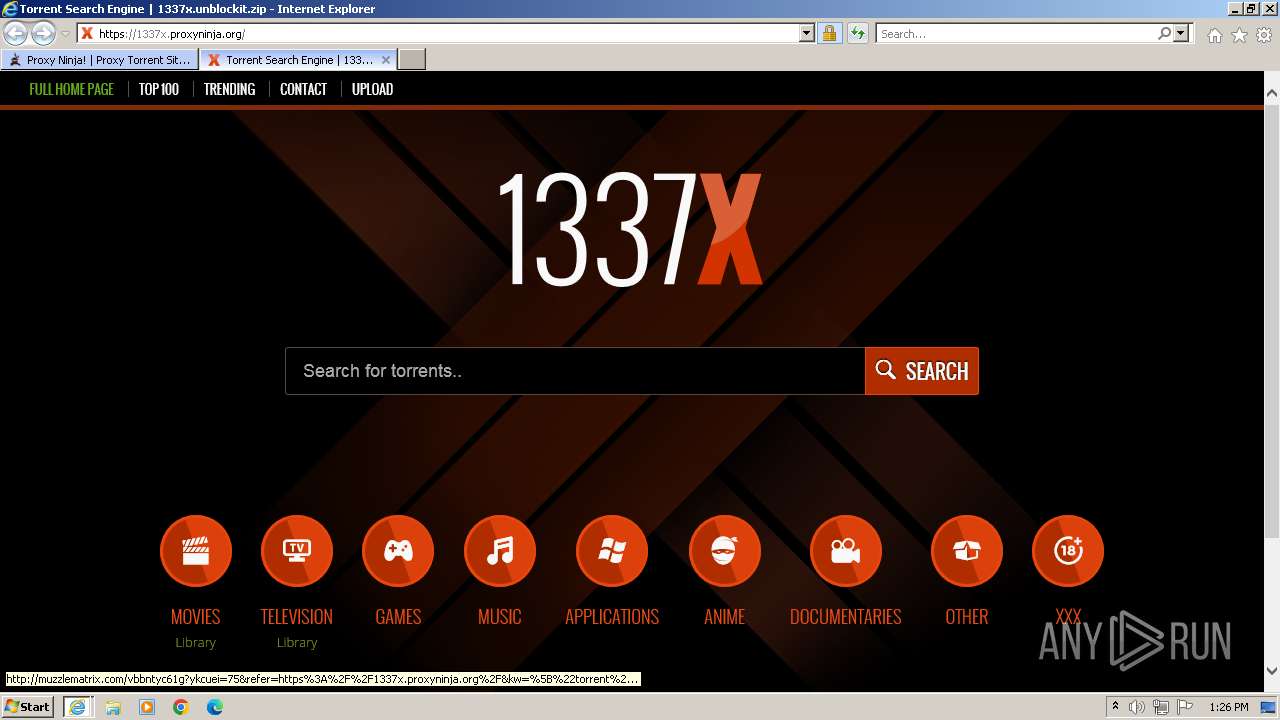Click the scrollbar up arrow
The image size is (1280, 720).
click(1272, 92)
